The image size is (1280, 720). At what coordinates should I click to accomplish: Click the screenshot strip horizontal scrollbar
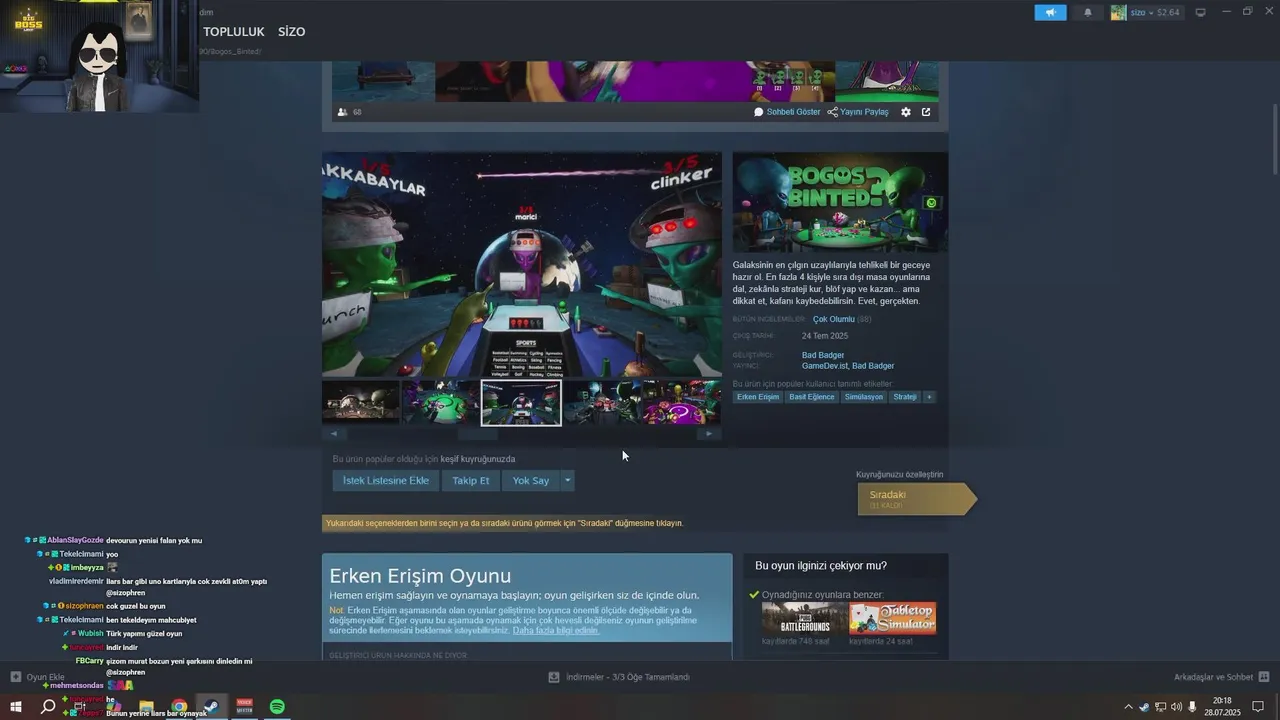478,434
